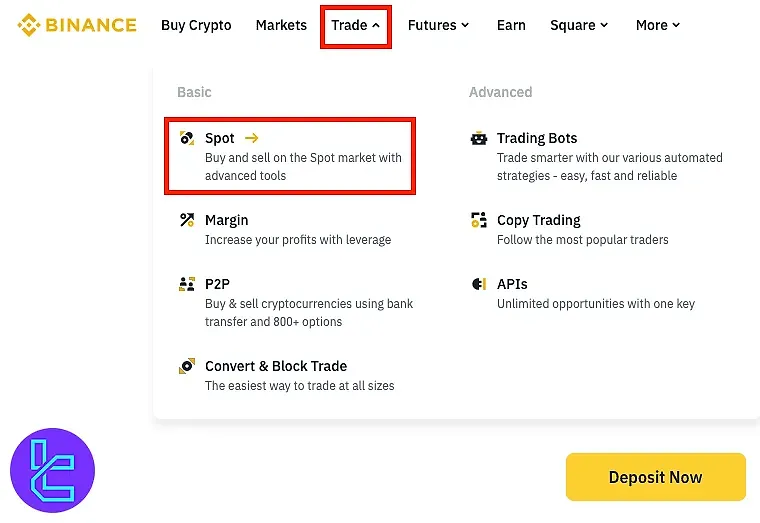
Task: Click the Copy Trading icon
Action: [478, 220]
